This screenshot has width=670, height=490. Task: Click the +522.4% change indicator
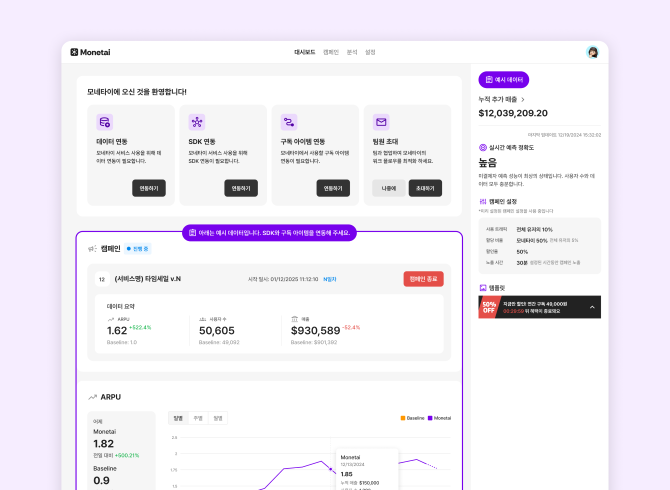[140, 328]
